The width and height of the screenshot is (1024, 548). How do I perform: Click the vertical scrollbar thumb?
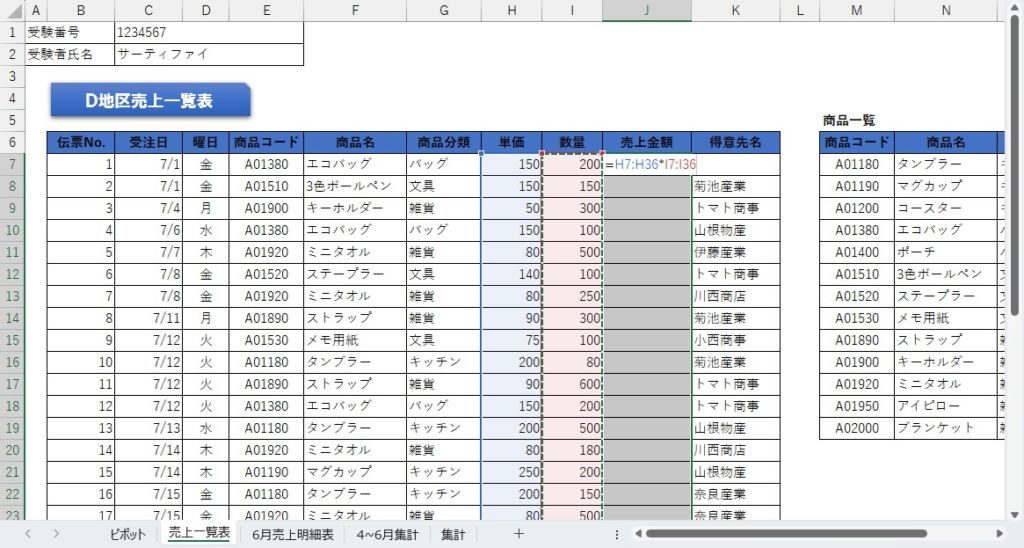coord(1015,170)
